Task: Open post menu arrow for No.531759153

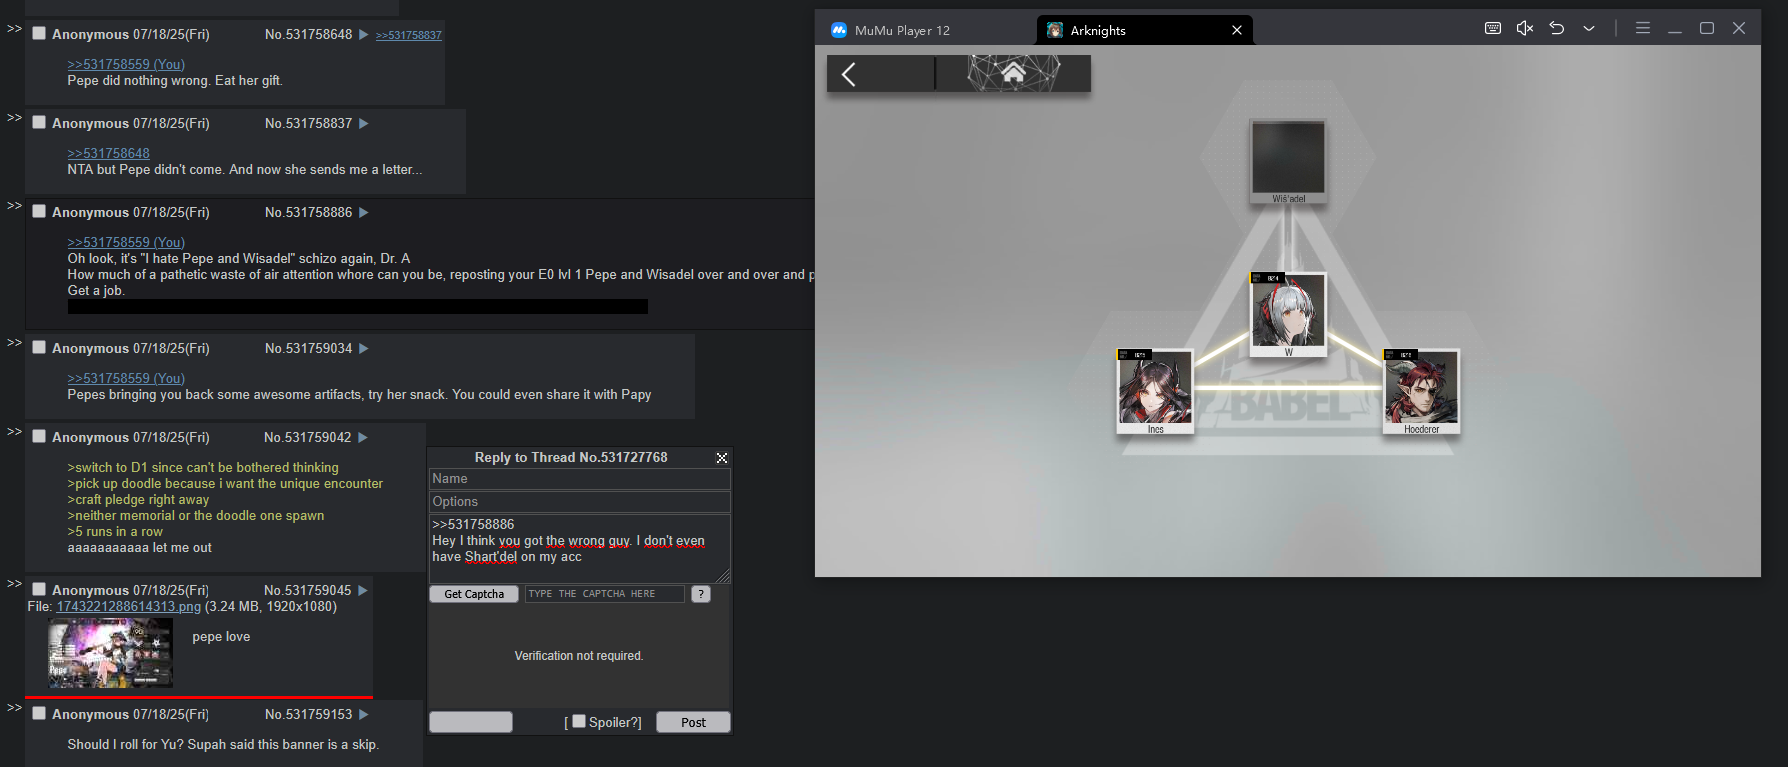Action: 364,715
